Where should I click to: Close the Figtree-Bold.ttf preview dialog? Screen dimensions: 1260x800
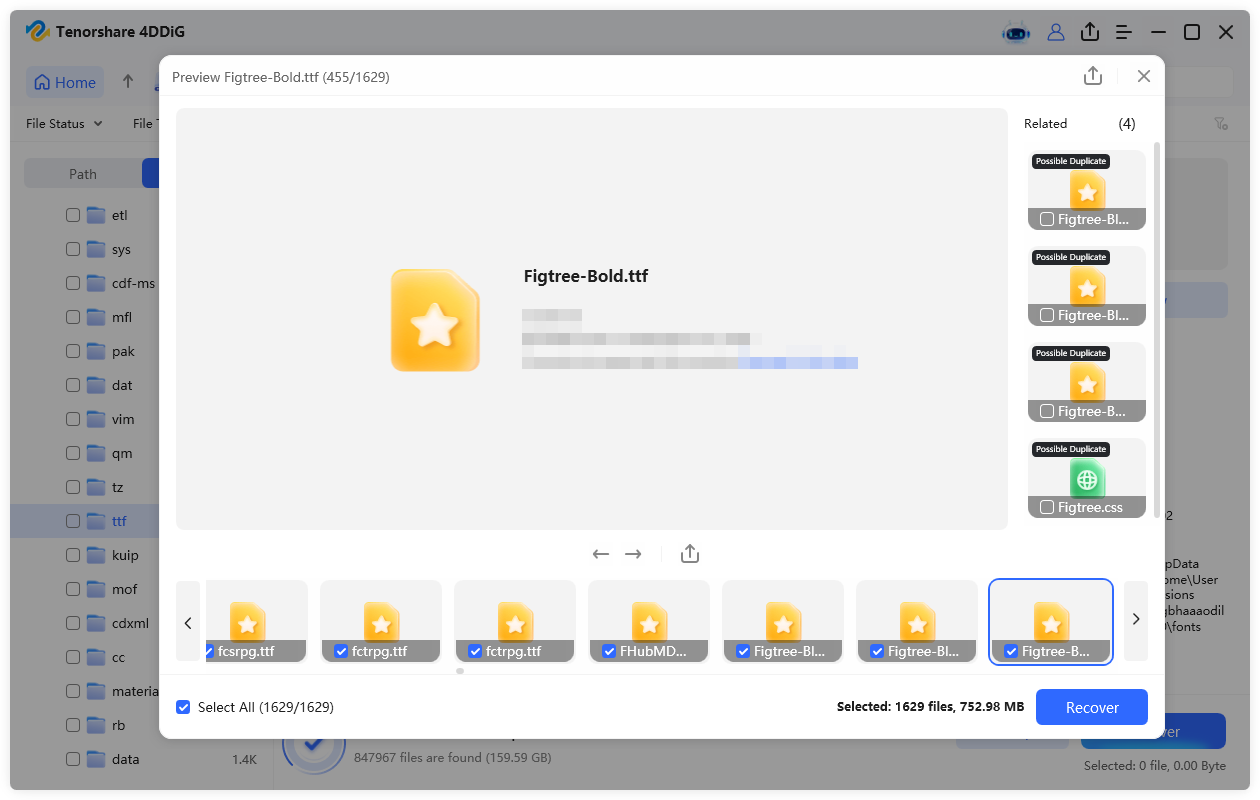(1144, 76)
